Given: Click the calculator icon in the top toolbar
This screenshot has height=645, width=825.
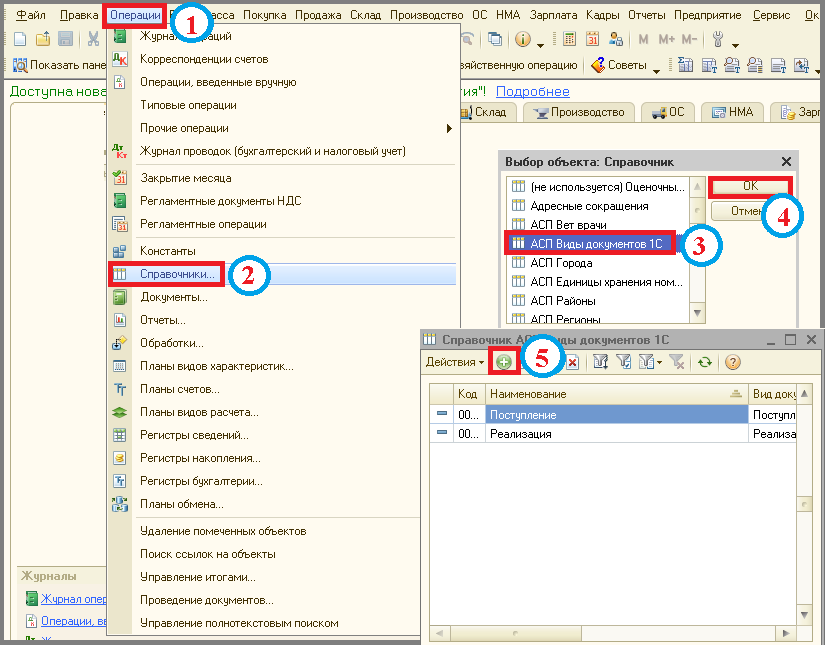Looking at the screenshot, I should pos(569,39).
